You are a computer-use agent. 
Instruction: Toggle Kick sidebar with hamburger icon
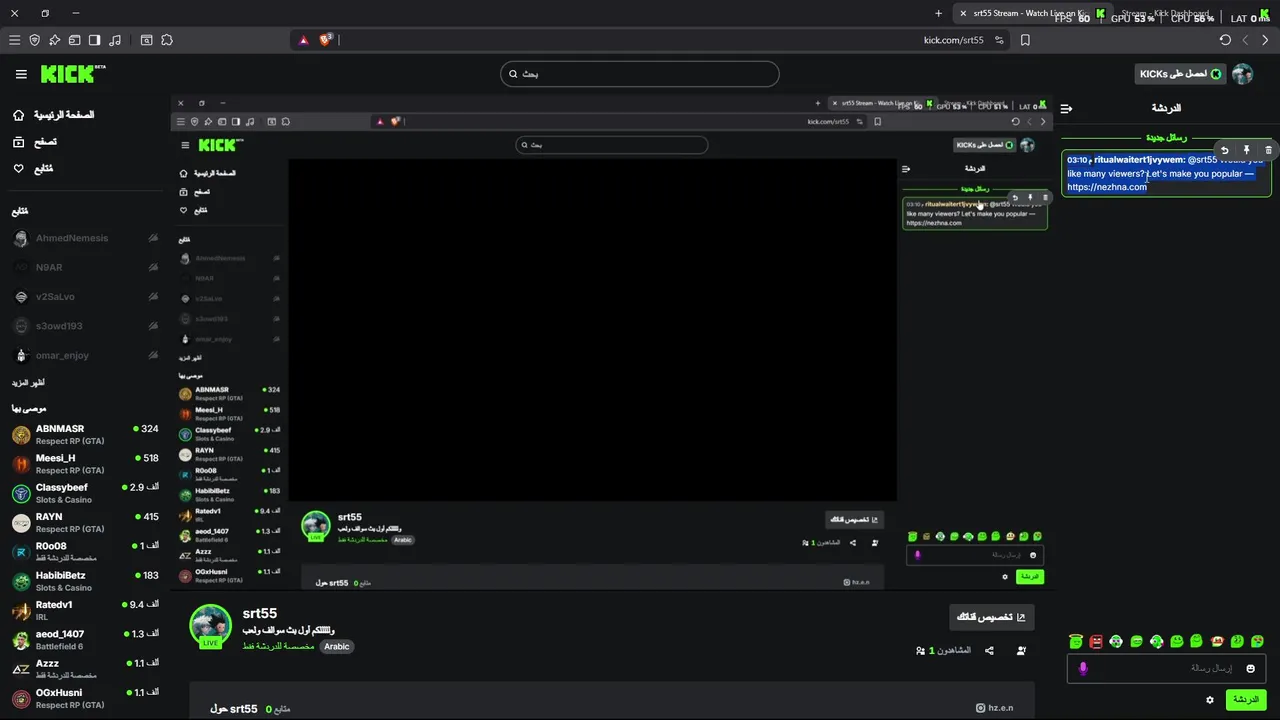click(21, 74)
